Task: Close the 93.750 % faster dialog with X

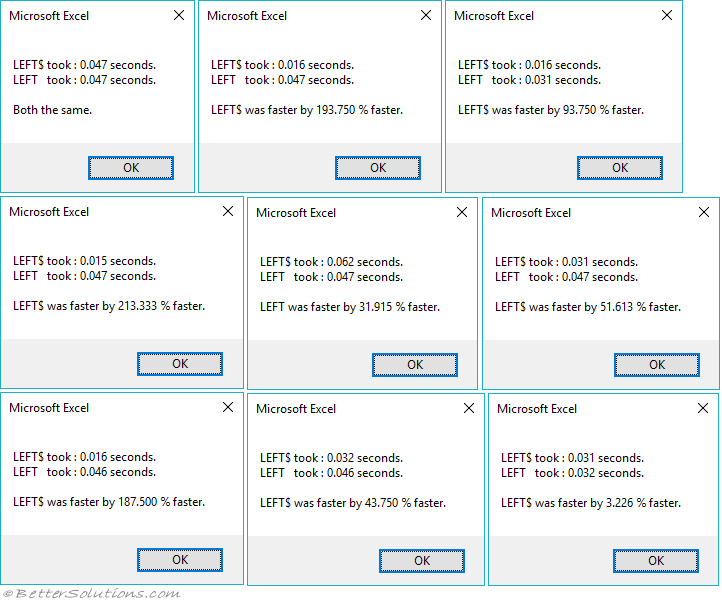Action: click(667, 15)
